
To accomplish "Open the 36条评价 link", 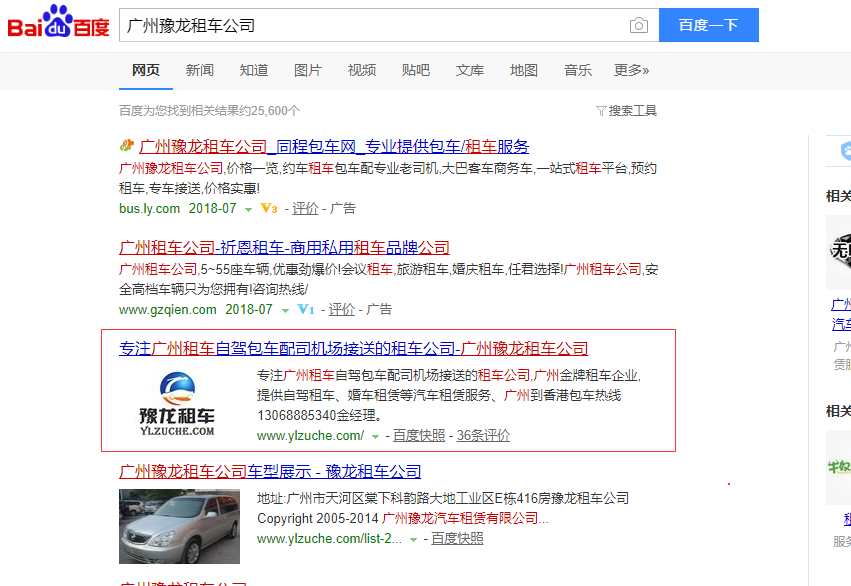I will tap(483, 436).
